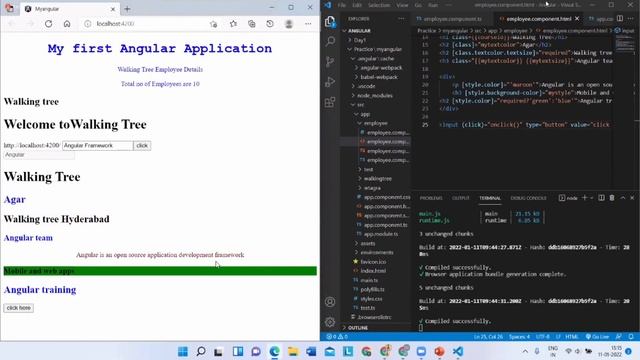Open Edge Settings and more menu
This screenshot has width=640, height=360.
(x=308, y=24)
